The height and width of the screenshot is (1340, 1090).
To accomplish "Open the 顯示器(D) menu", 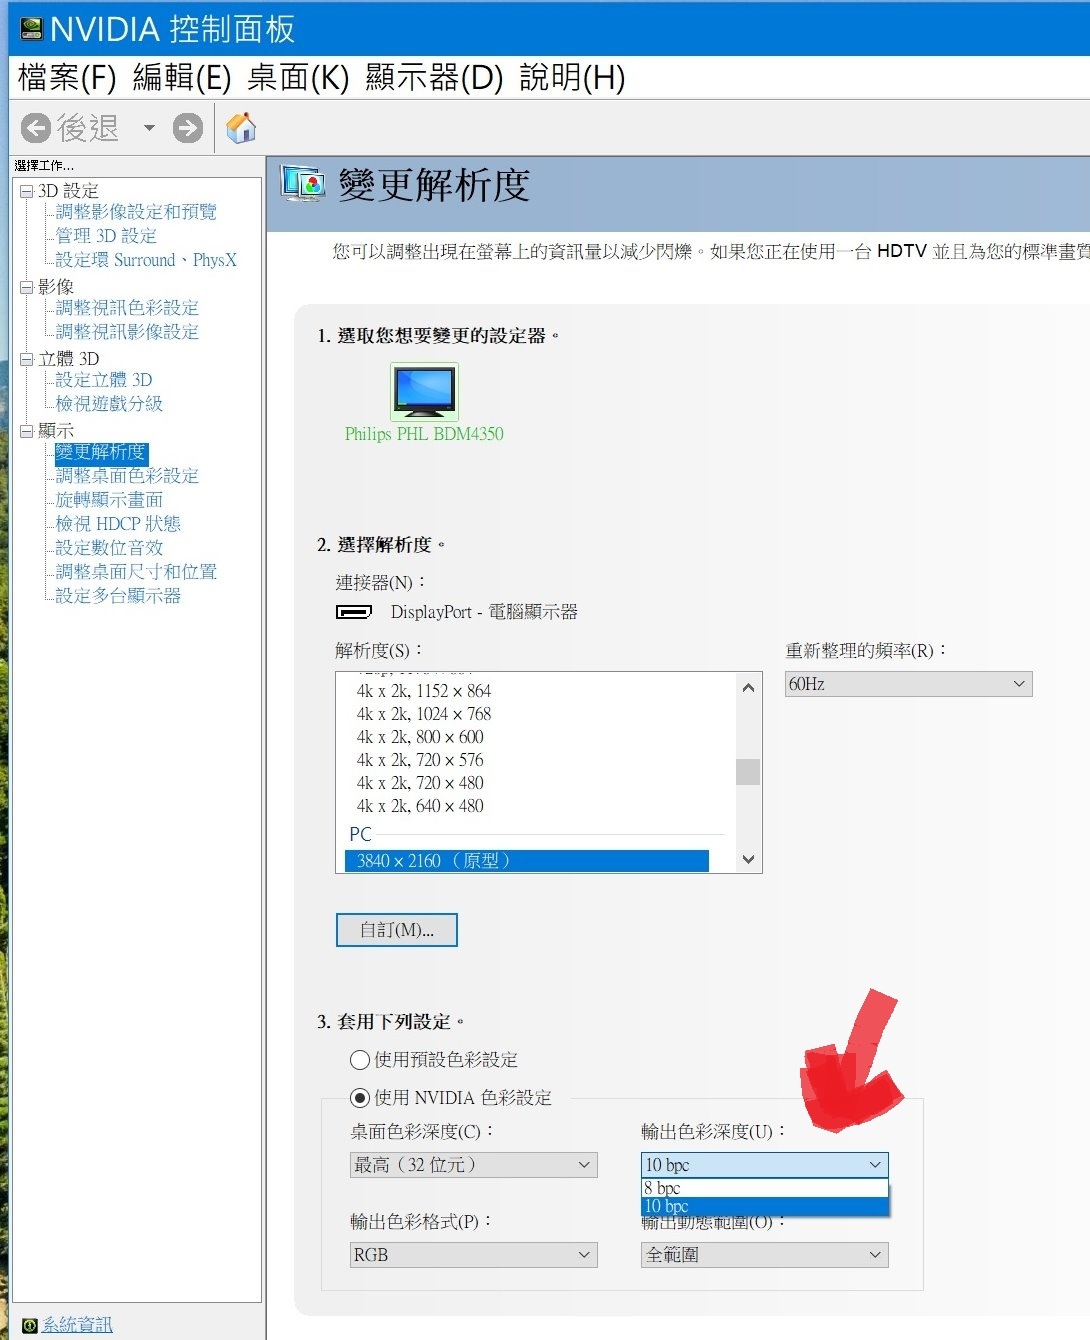I will click(x=434, y=77).
